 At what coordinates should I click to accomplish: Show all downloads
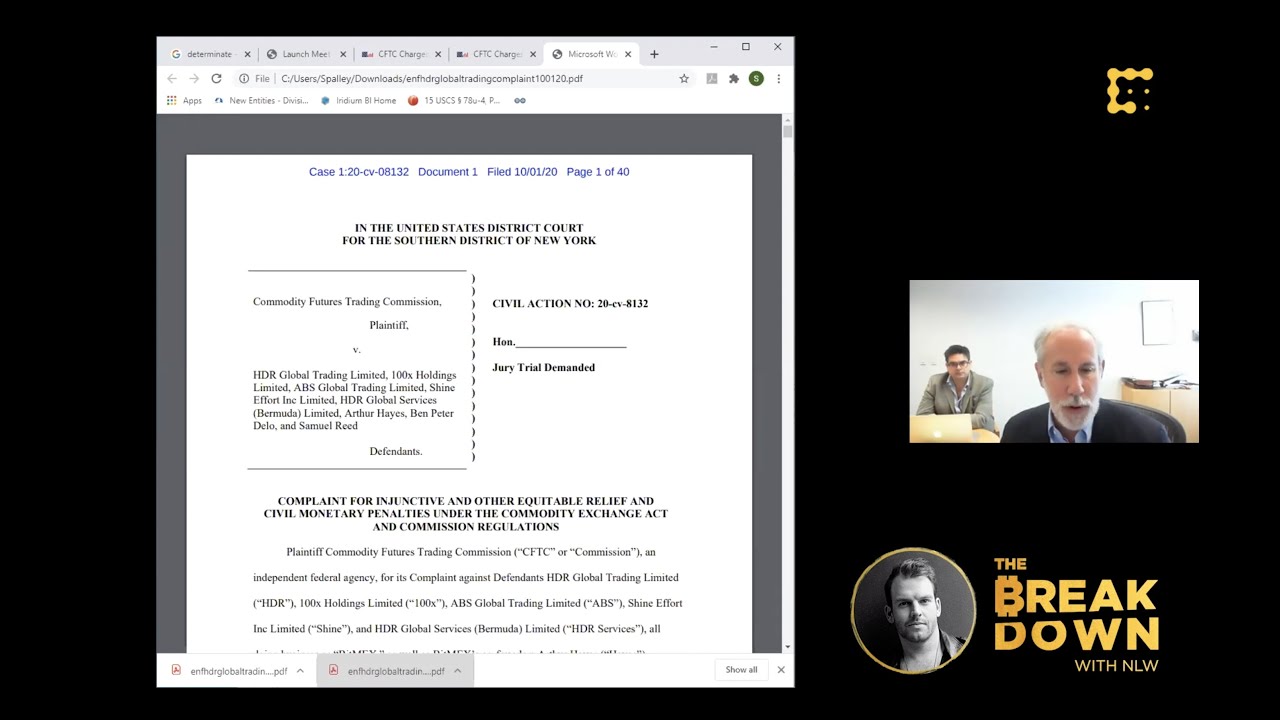tap(741, 670)
